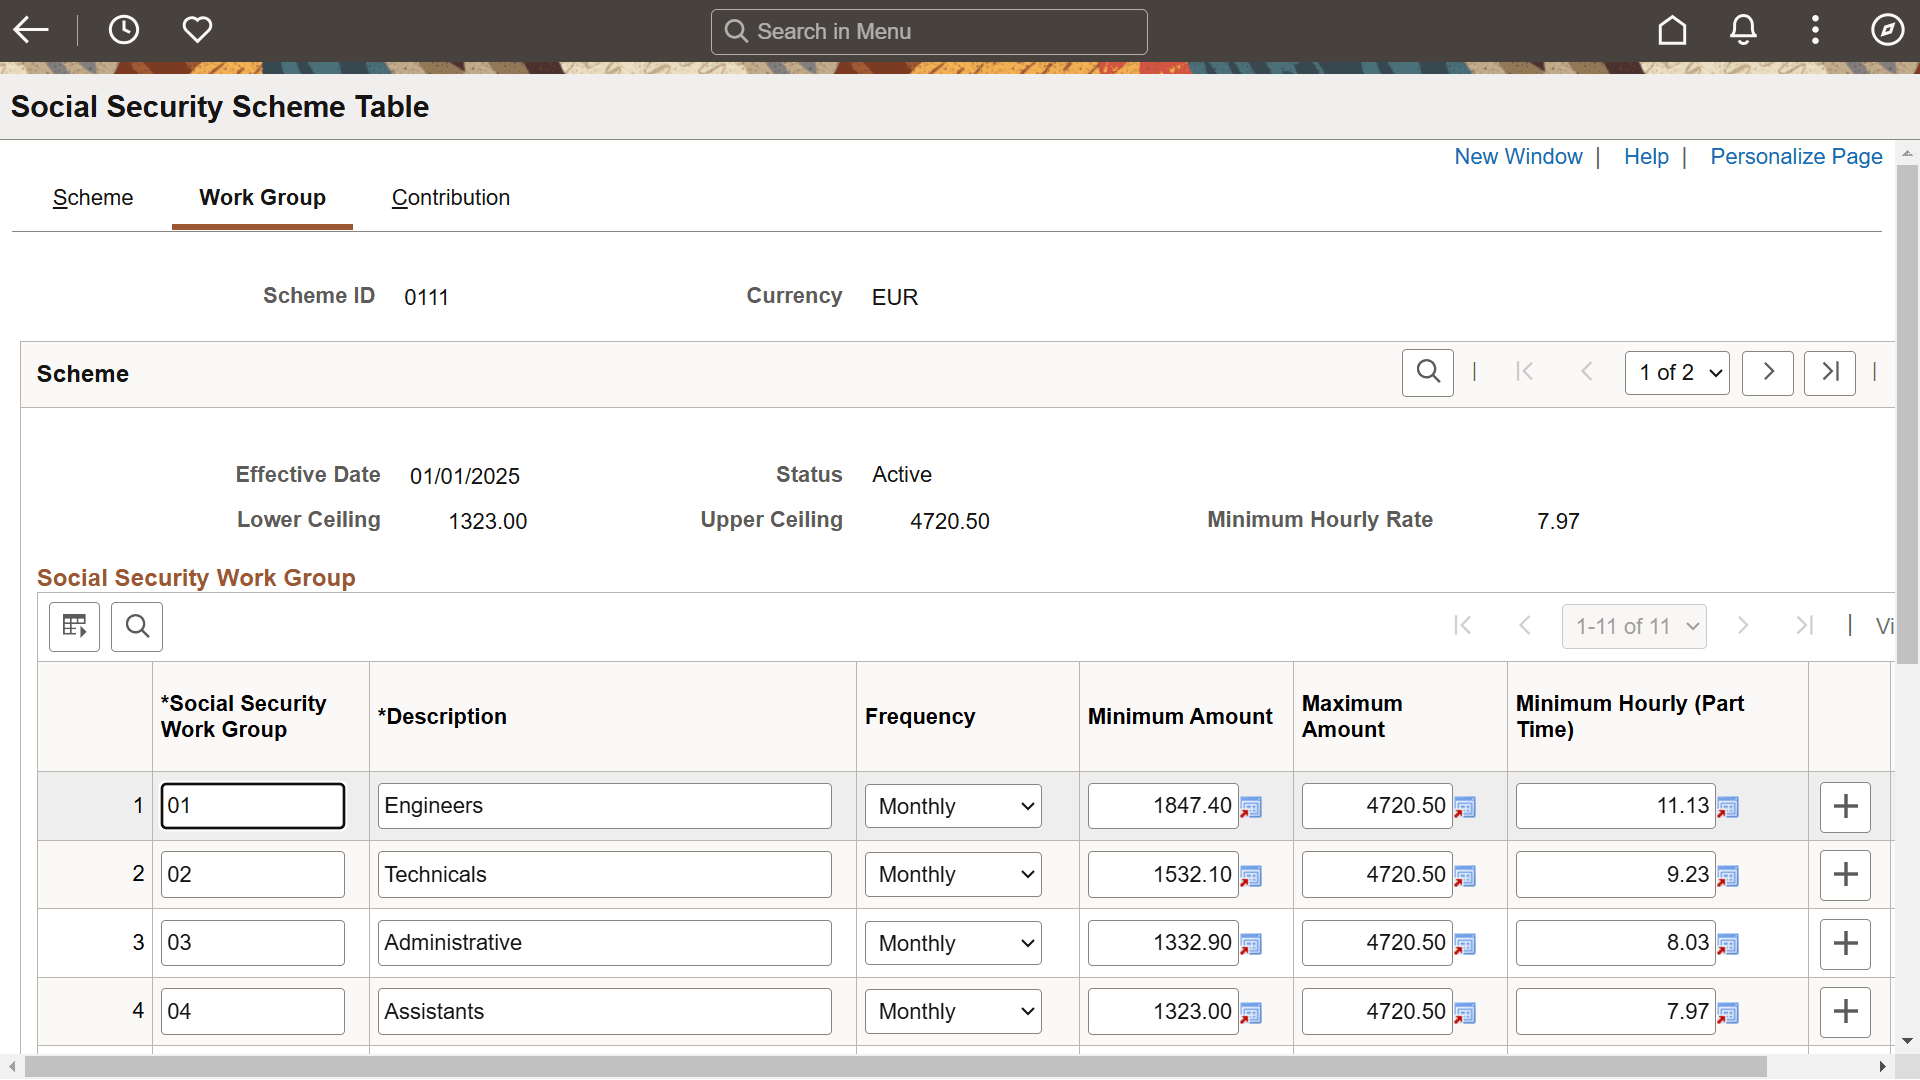This screenshot has width=1920, height=1080.
Task: Open the Actions three-dot menu
Action: click(1815, 30)
